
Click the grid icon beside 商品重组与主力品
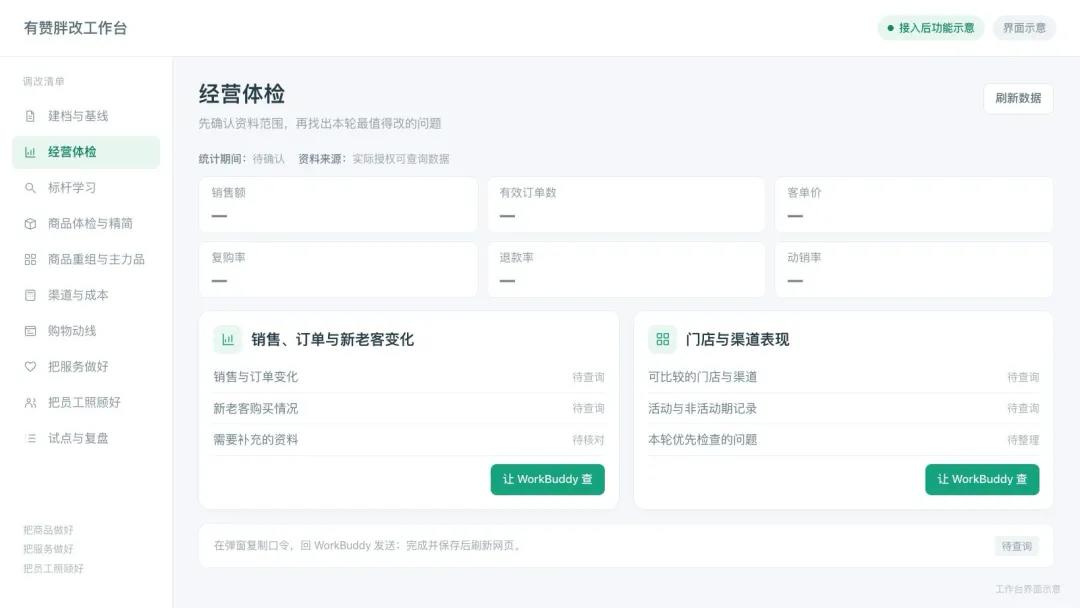tap(30, 259)
